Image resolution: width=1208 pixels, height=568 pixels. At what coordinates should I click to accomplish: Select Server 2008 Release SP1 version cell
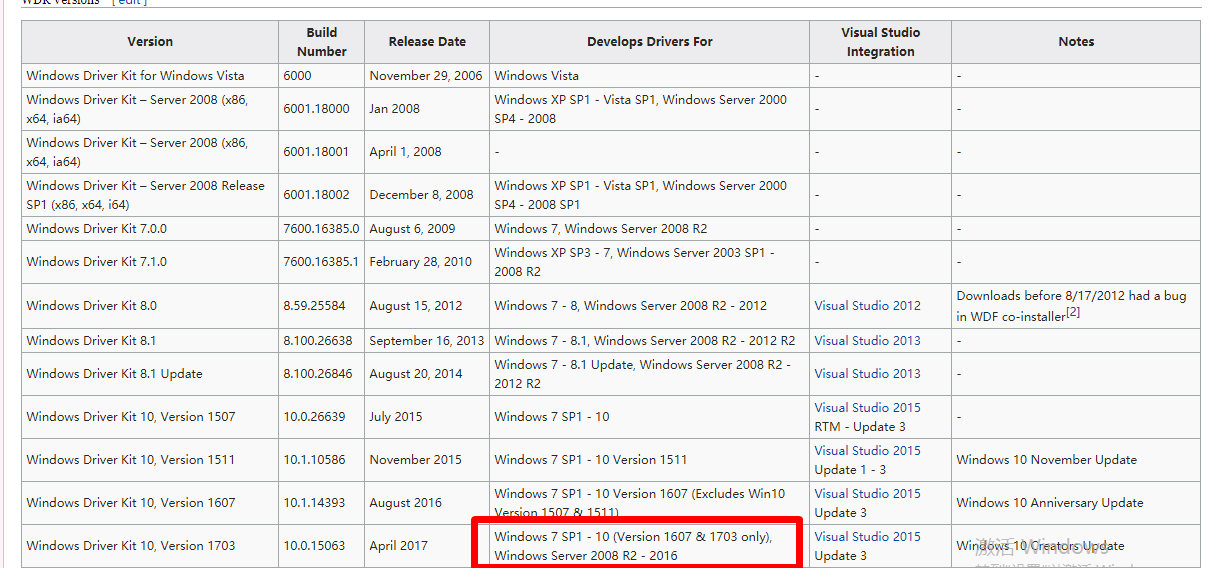(150, 195)
